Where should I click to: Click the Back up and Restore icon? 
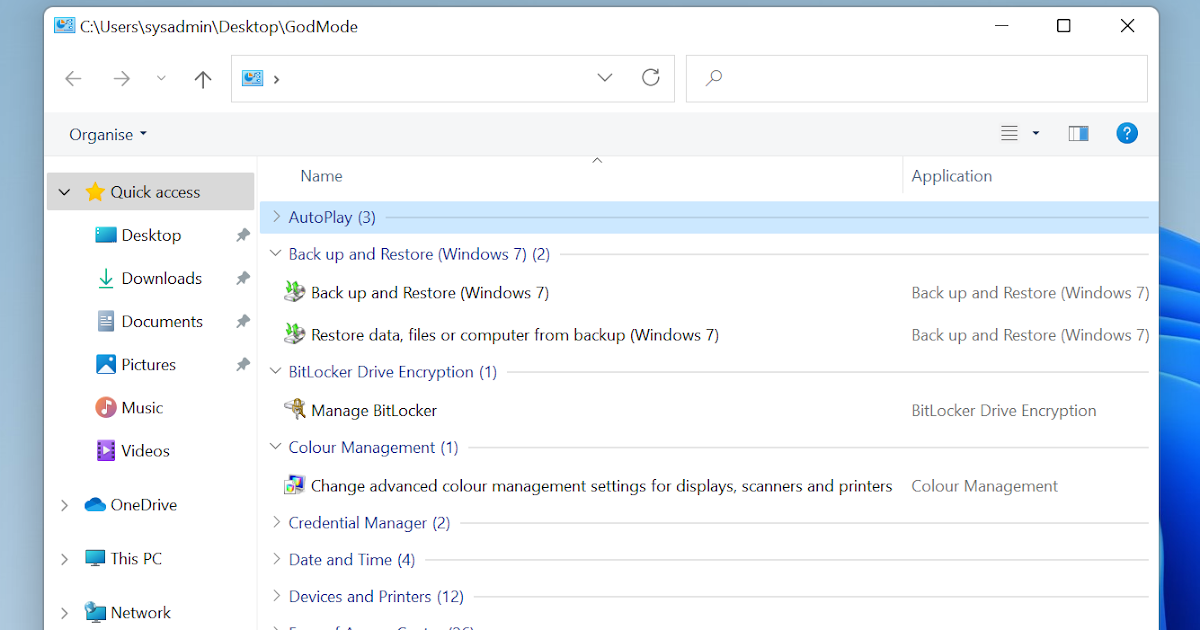[x=293, y=292]
